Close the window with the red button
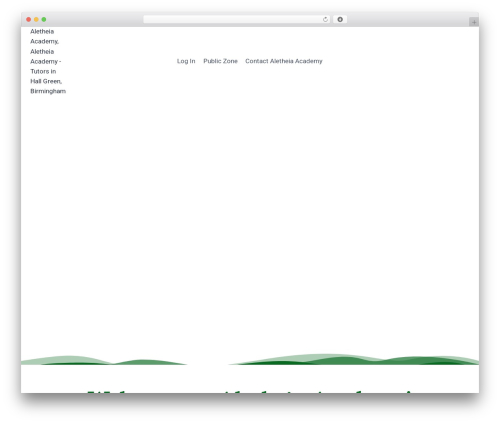 click(29, 20)
